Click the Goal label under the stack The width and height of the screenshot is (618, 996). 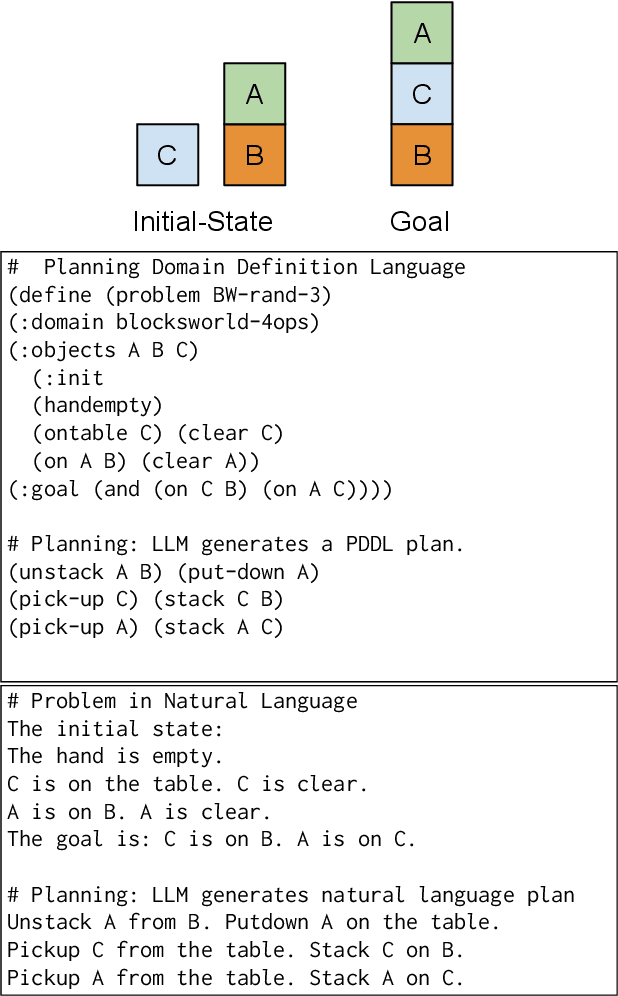pos(419,221)
